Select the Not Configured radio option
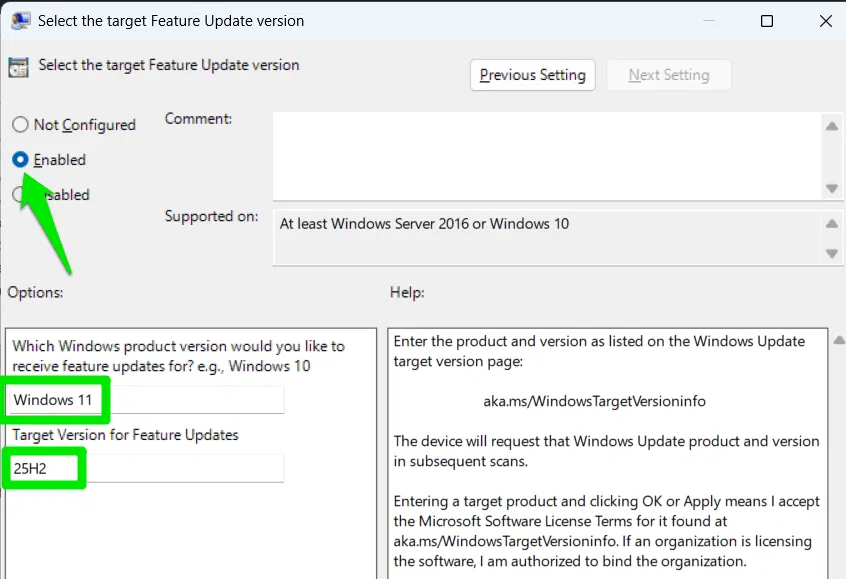This screenshot has width=846, height=579. point(20,125)
